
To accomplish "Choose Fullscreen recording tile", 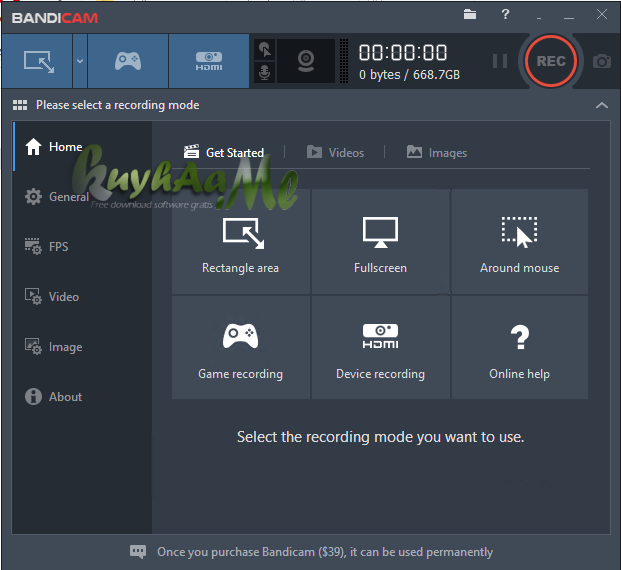I will click(x=381, y=242).
